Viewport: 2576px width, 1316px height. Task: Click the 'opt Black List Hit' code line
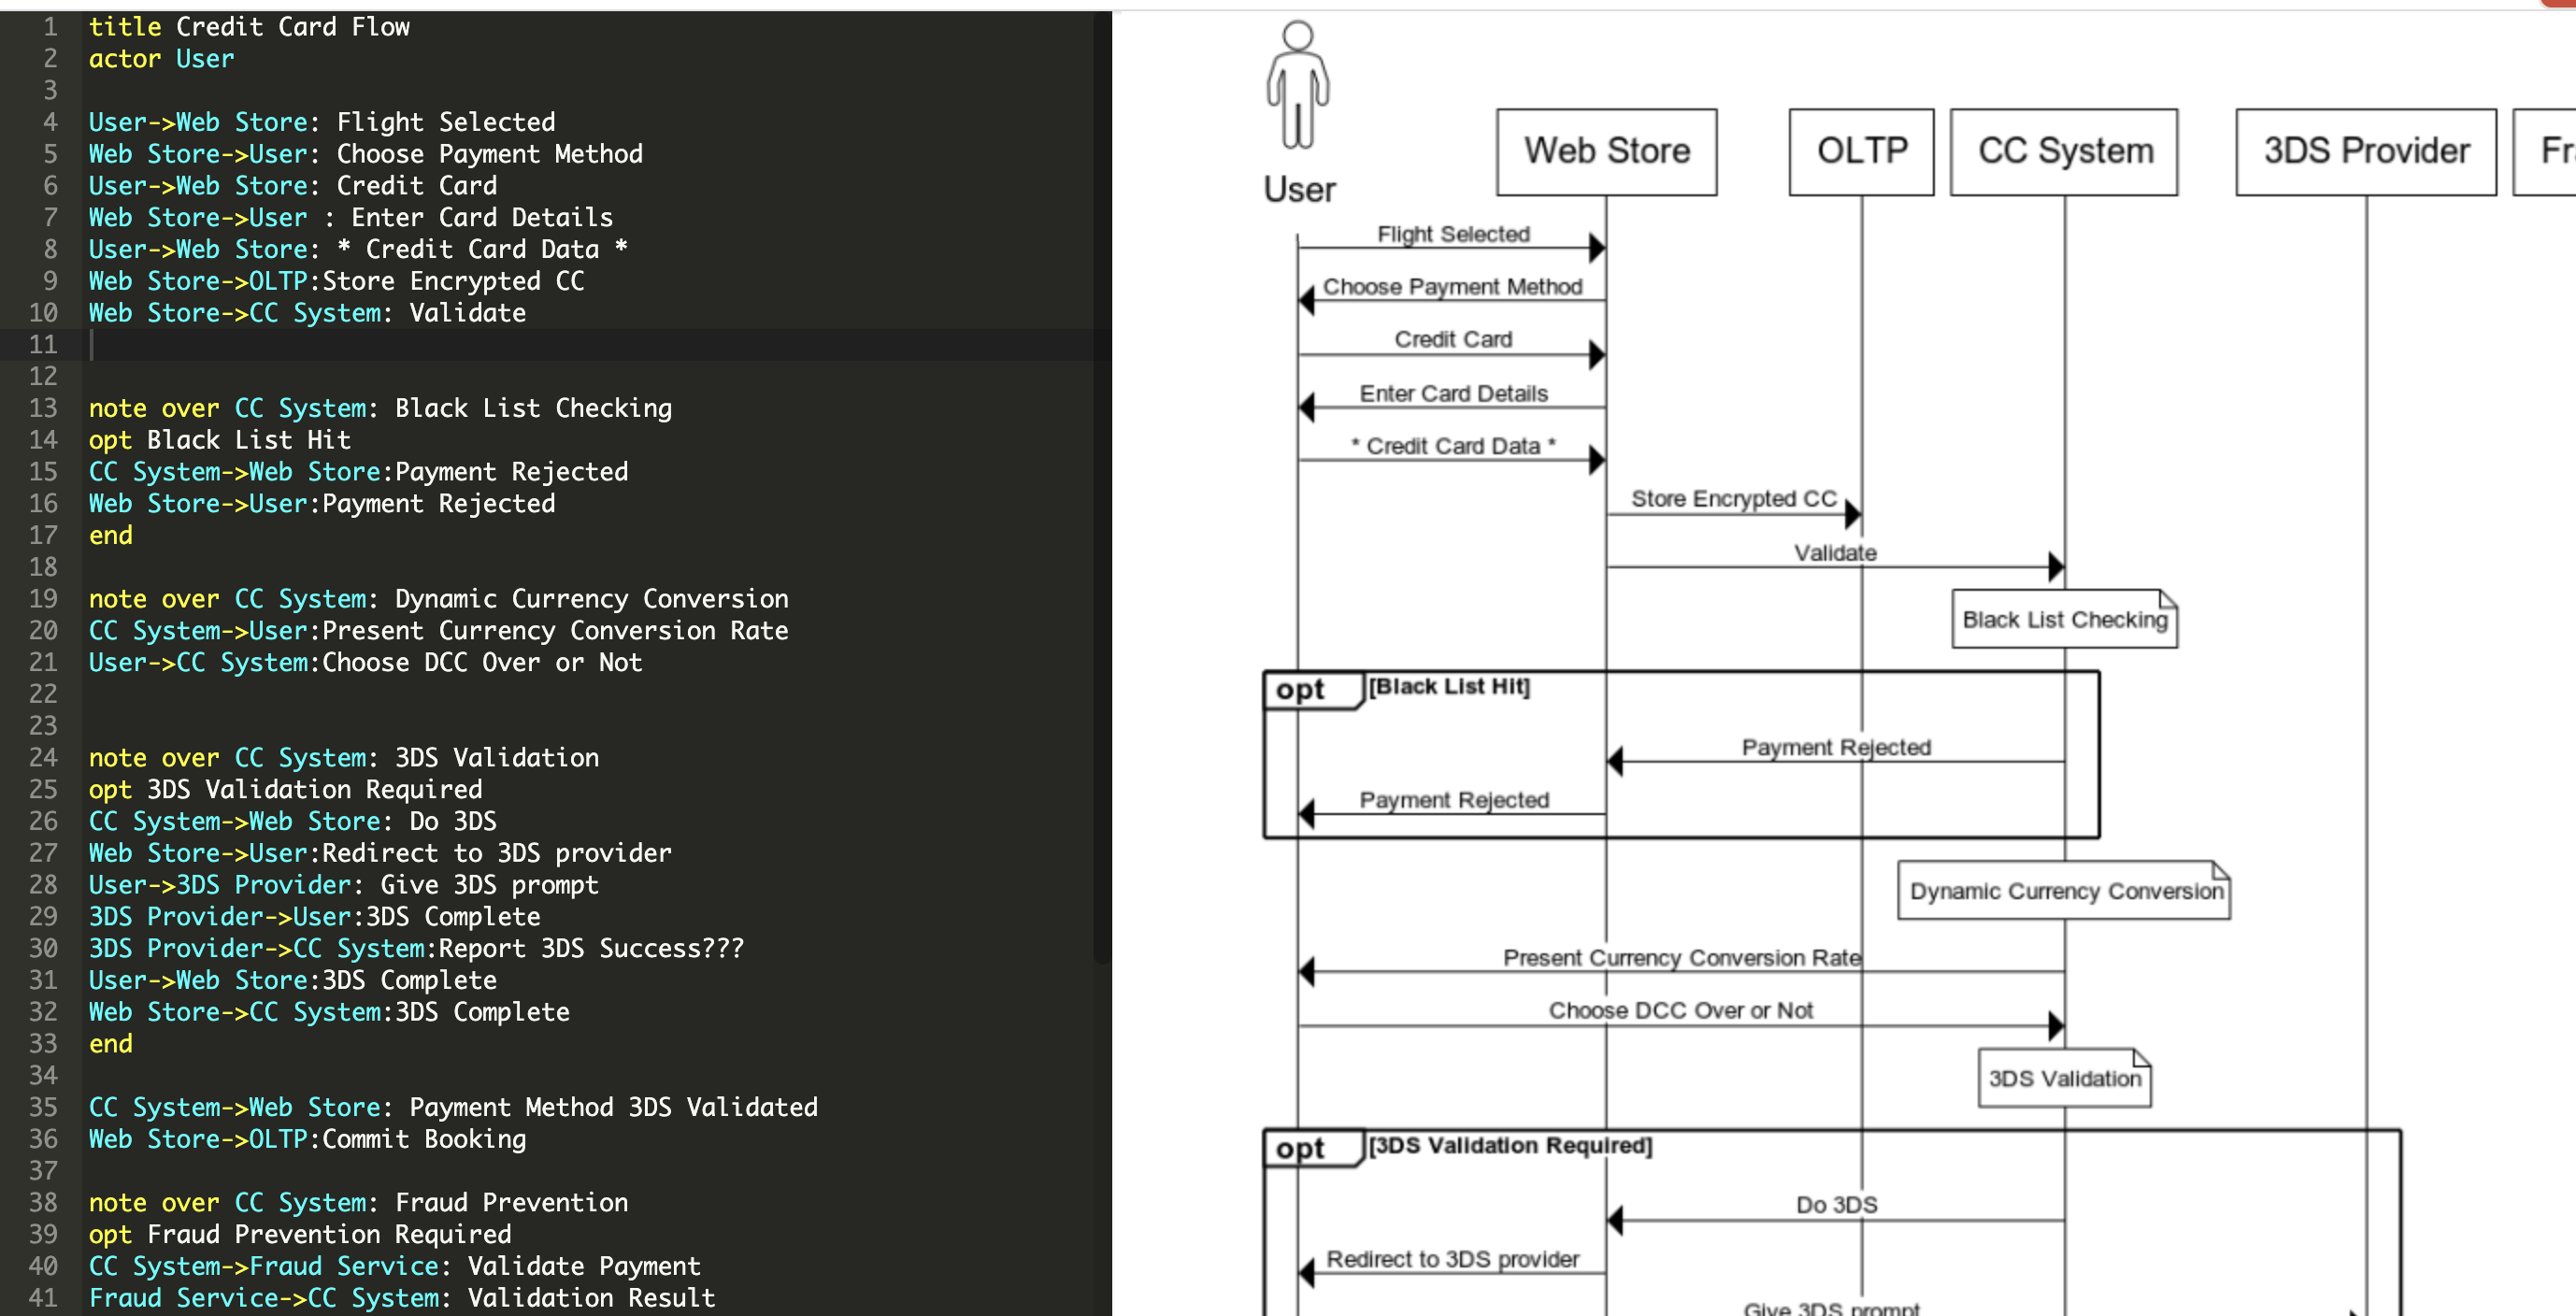(x=220, y=440)
